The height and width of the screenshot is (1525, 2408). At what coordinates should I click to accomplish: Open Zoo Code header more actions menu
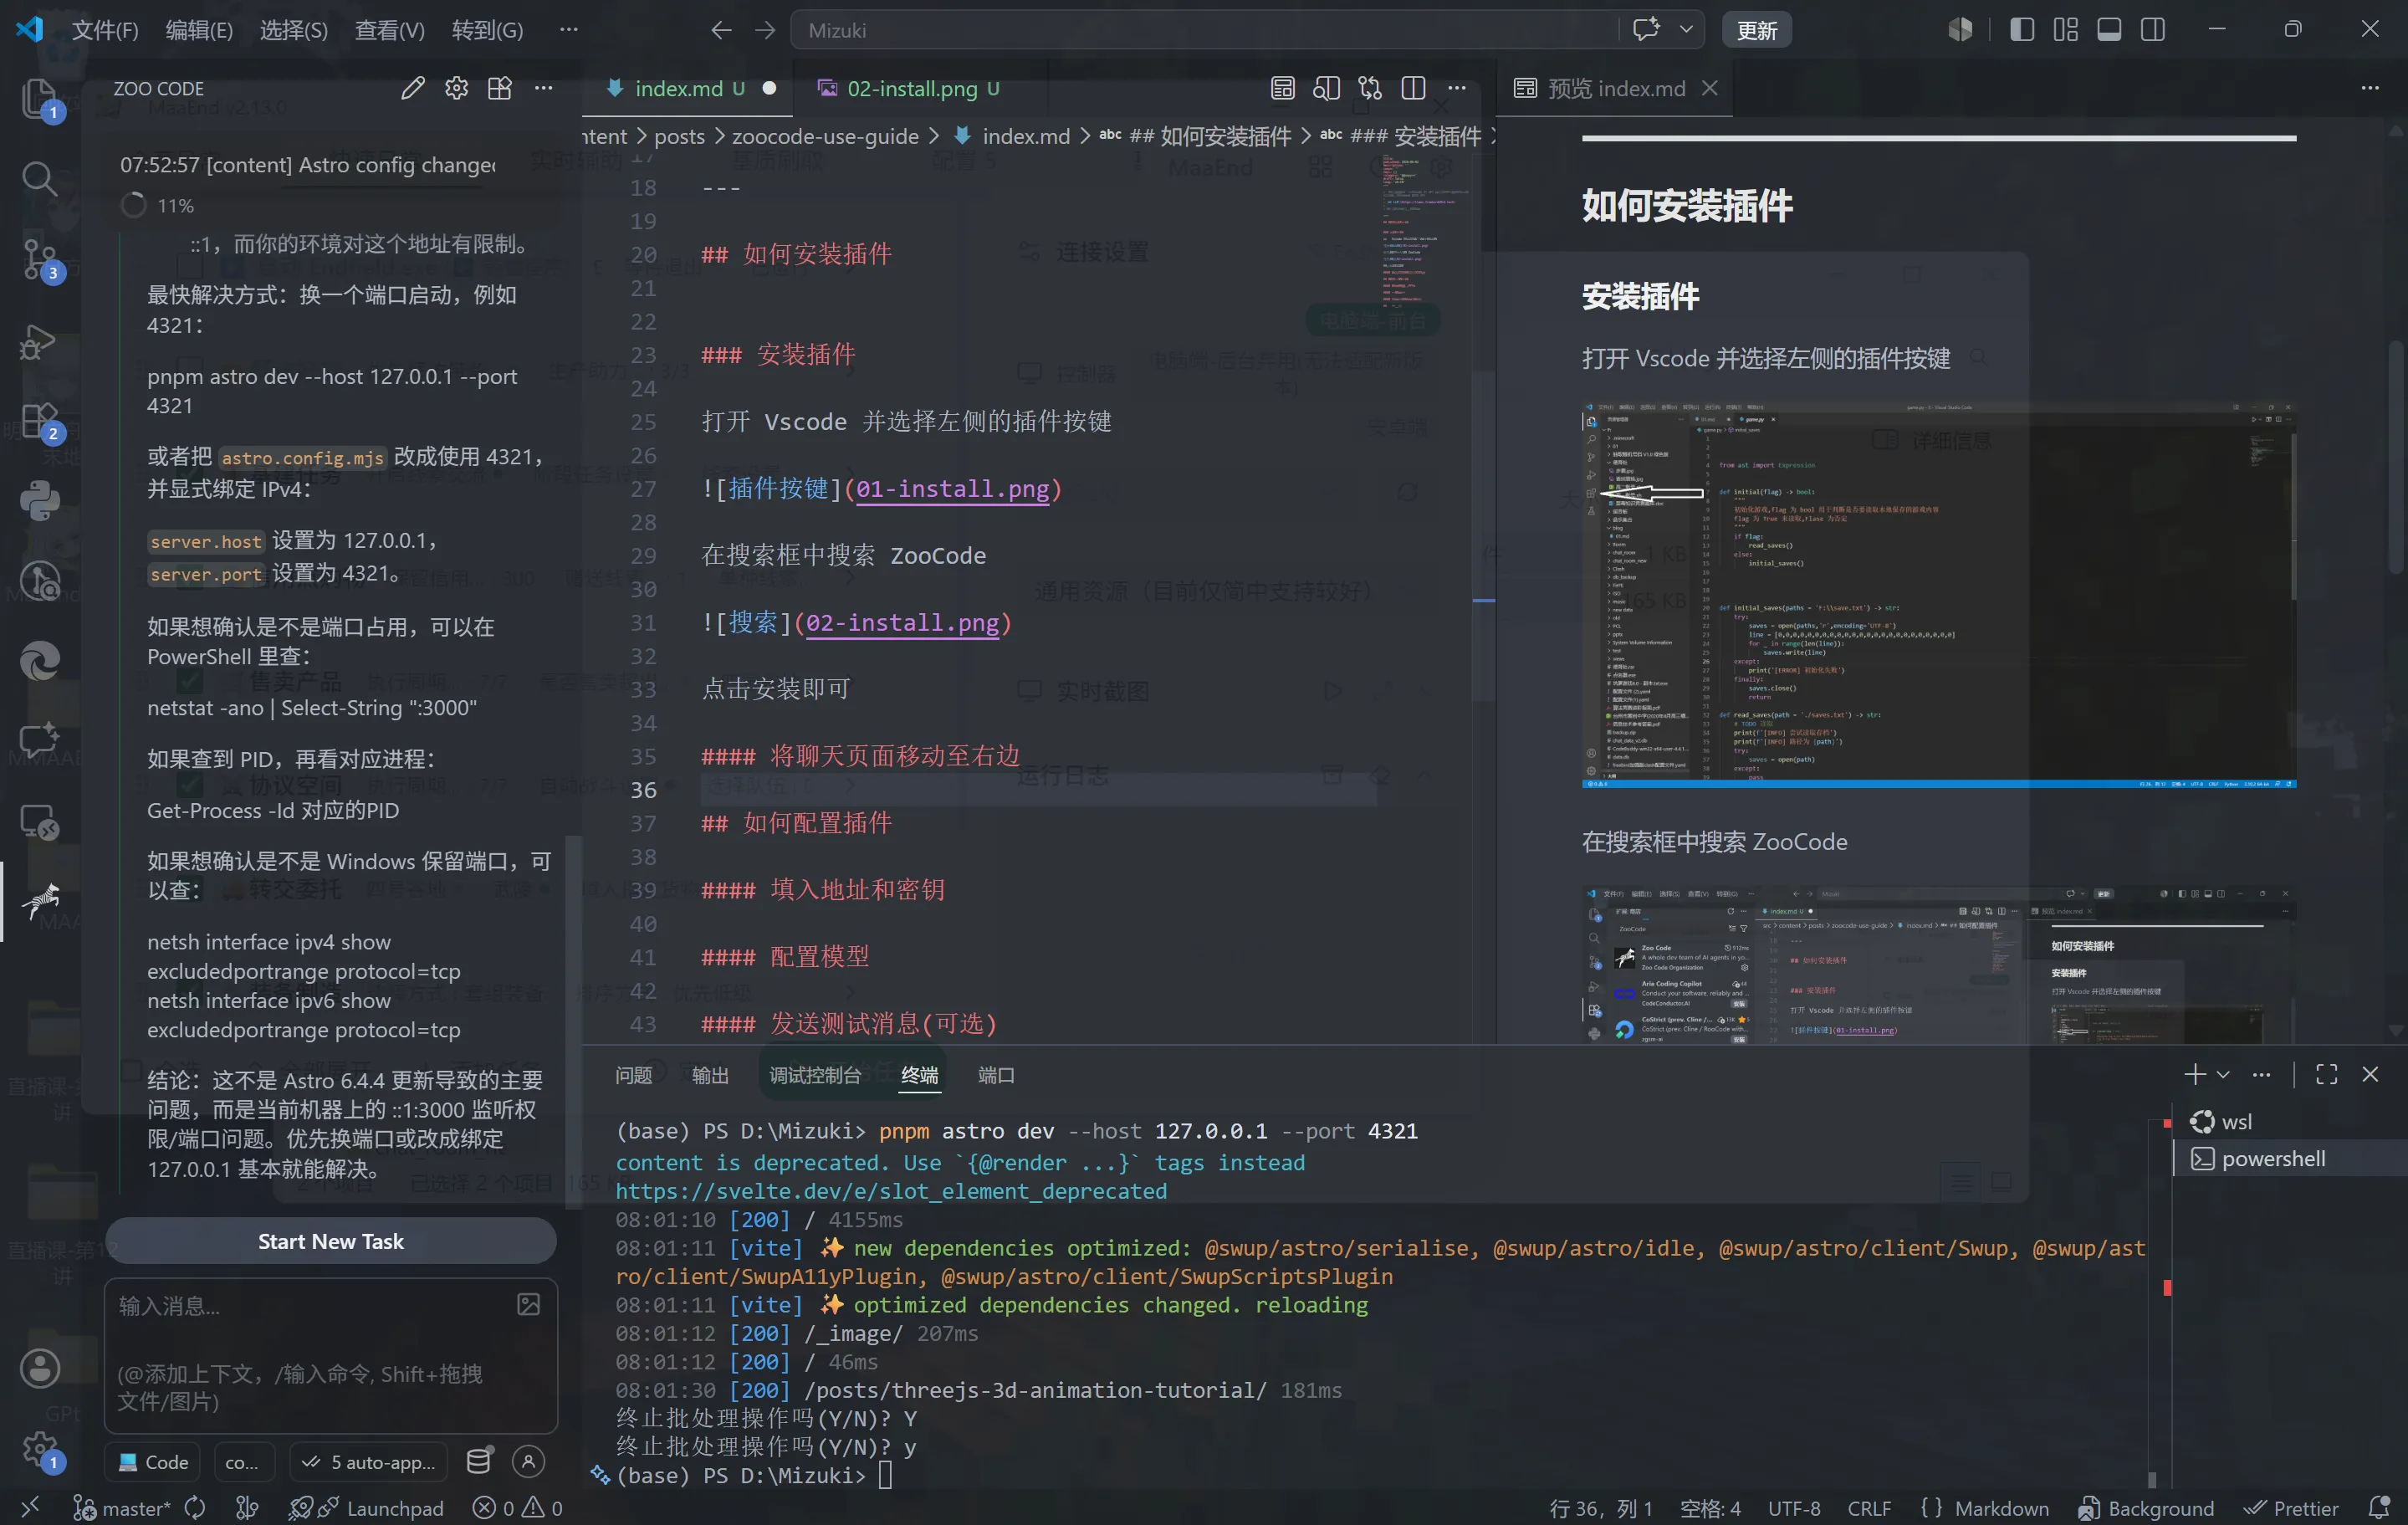click(x=543, y=88)
